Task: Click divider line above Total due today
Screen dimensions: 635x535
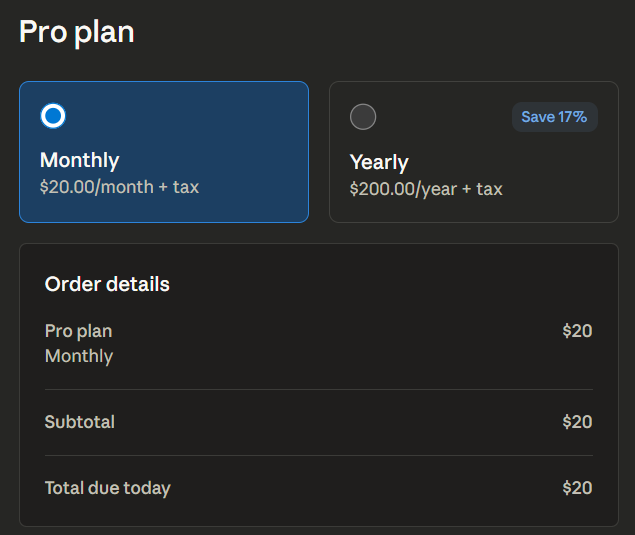Action: [318, 455]
